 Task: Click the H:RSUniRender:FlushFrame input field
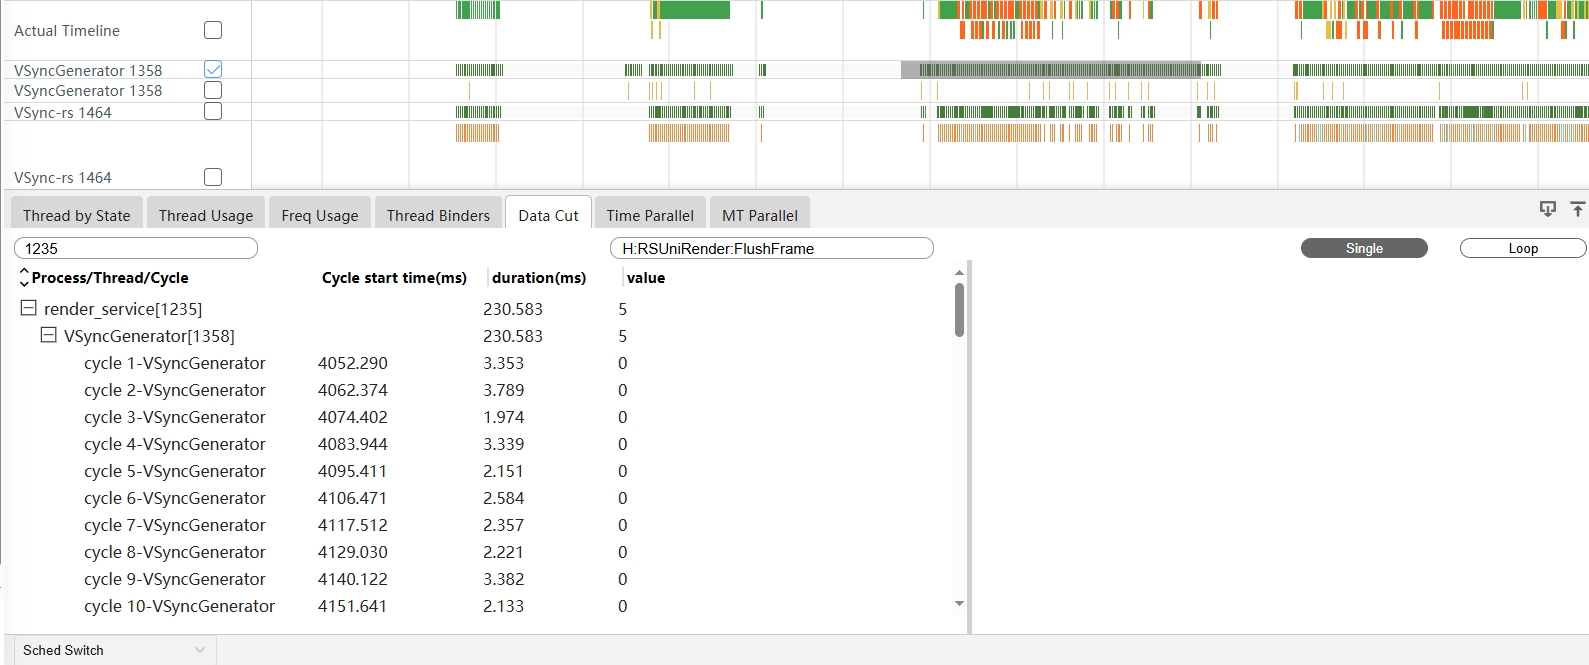771,248
